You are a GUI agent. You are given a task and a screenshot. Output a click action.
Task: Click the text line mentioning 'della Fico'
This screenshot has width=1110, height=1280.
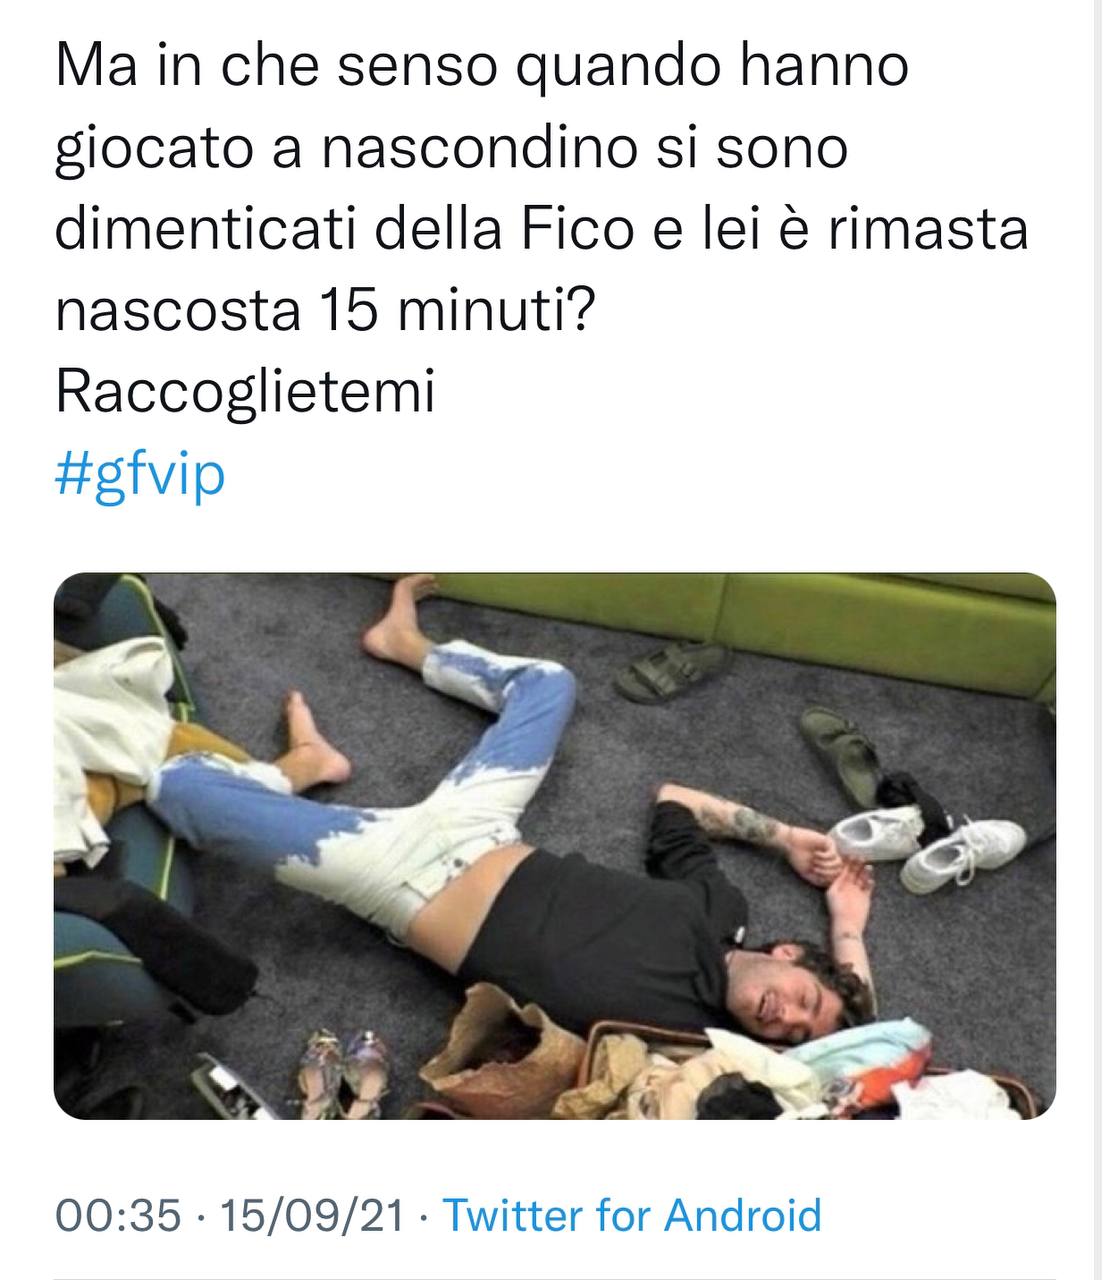(542, 229)
